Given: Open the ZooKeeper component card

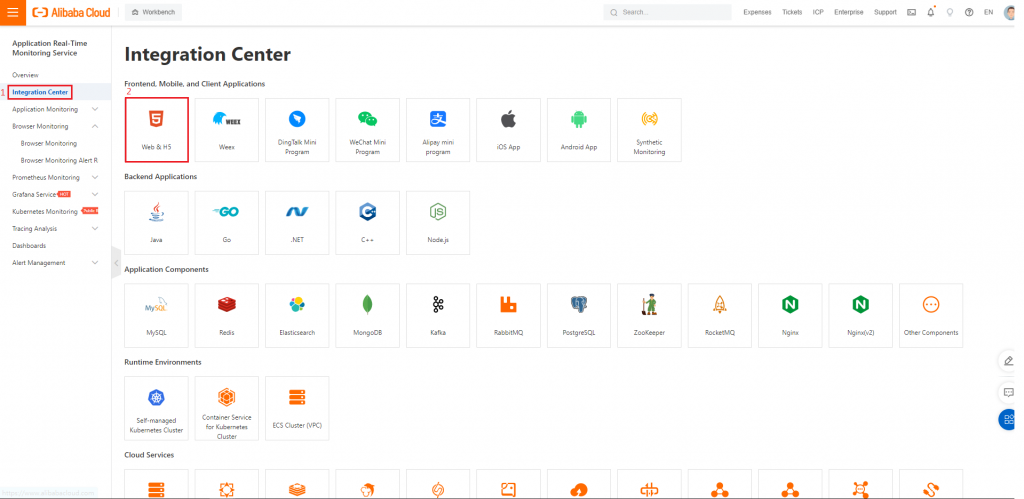Looking at the screenshot, I should coord(650,315).
